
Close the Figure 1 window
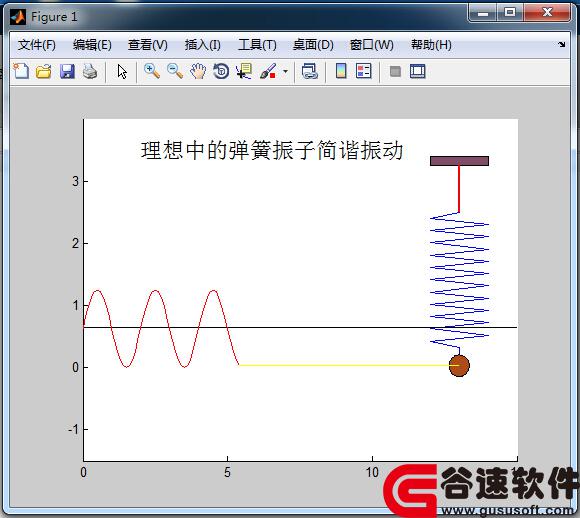pyautogui.click(x=547, y=13)
